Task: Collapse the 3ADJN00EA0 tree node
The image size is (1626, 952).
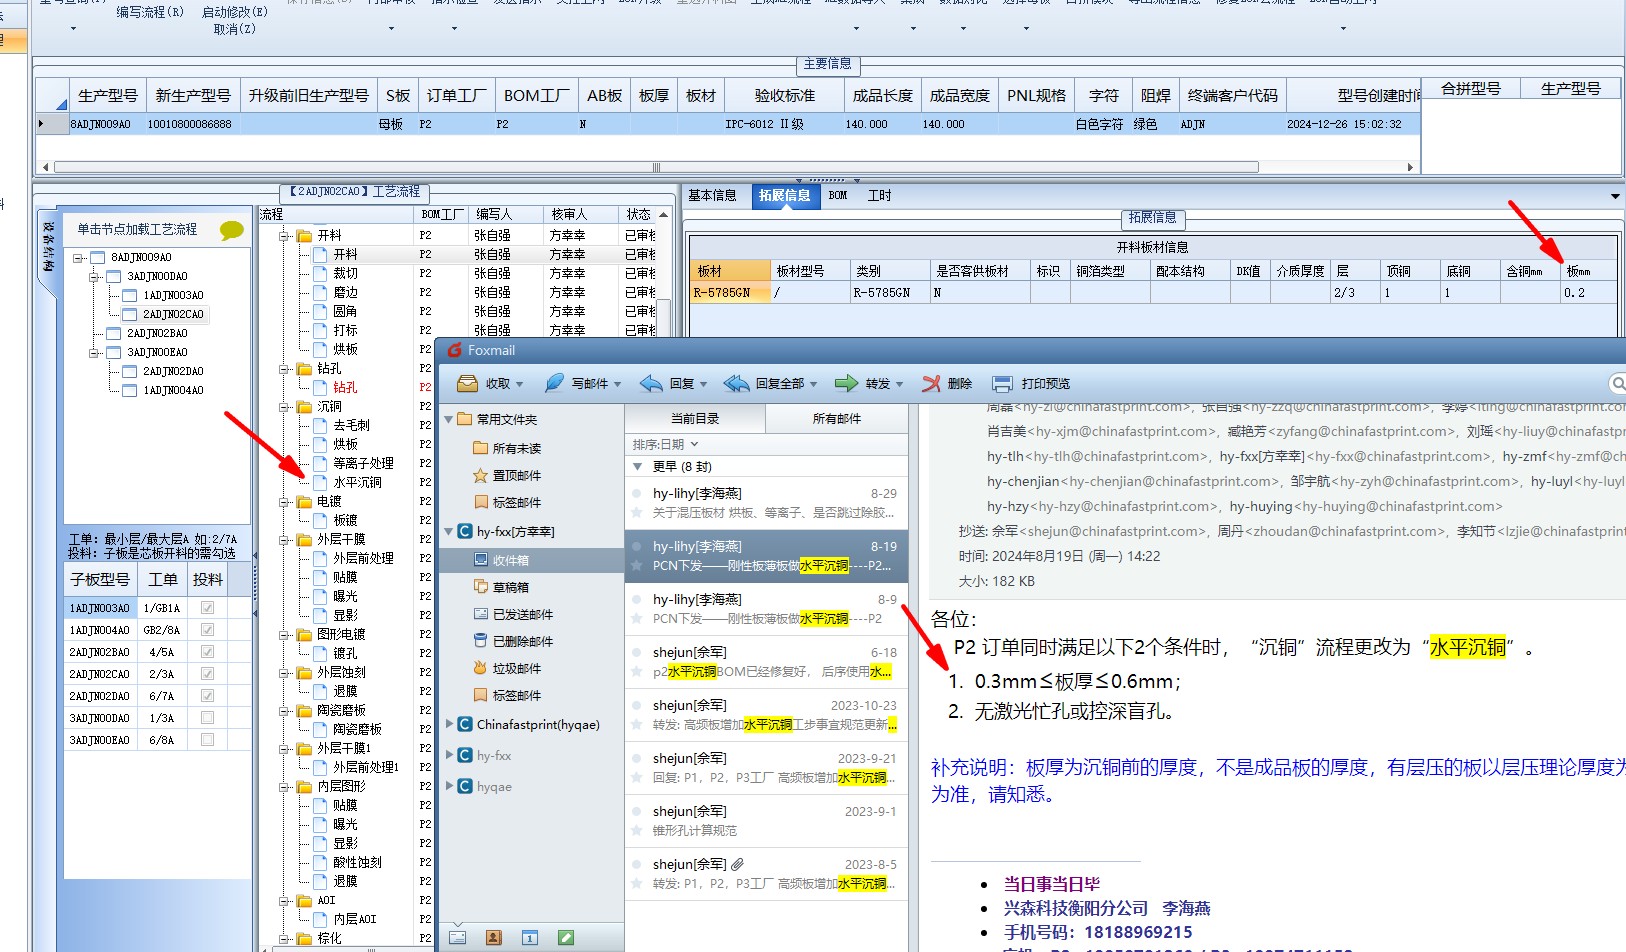Action: 94,353
